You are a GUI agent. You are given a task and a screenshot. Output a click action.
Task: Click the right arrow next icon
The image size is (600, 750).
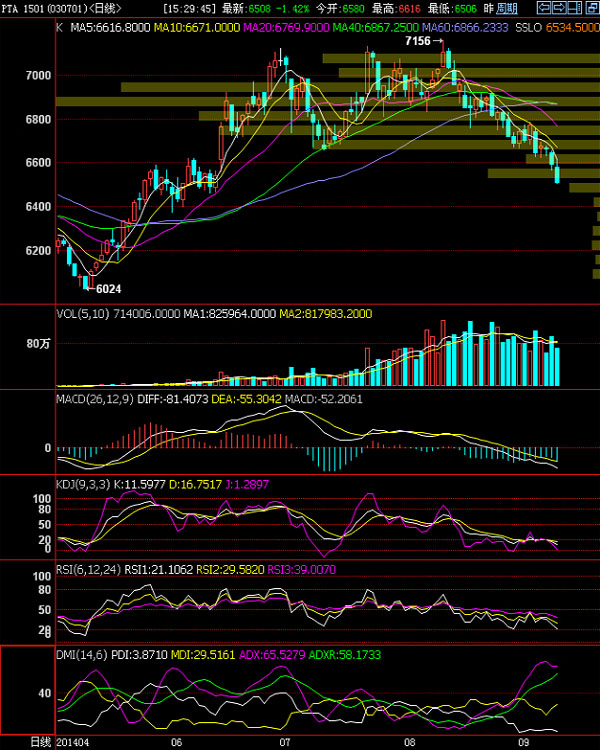point(559,8)
